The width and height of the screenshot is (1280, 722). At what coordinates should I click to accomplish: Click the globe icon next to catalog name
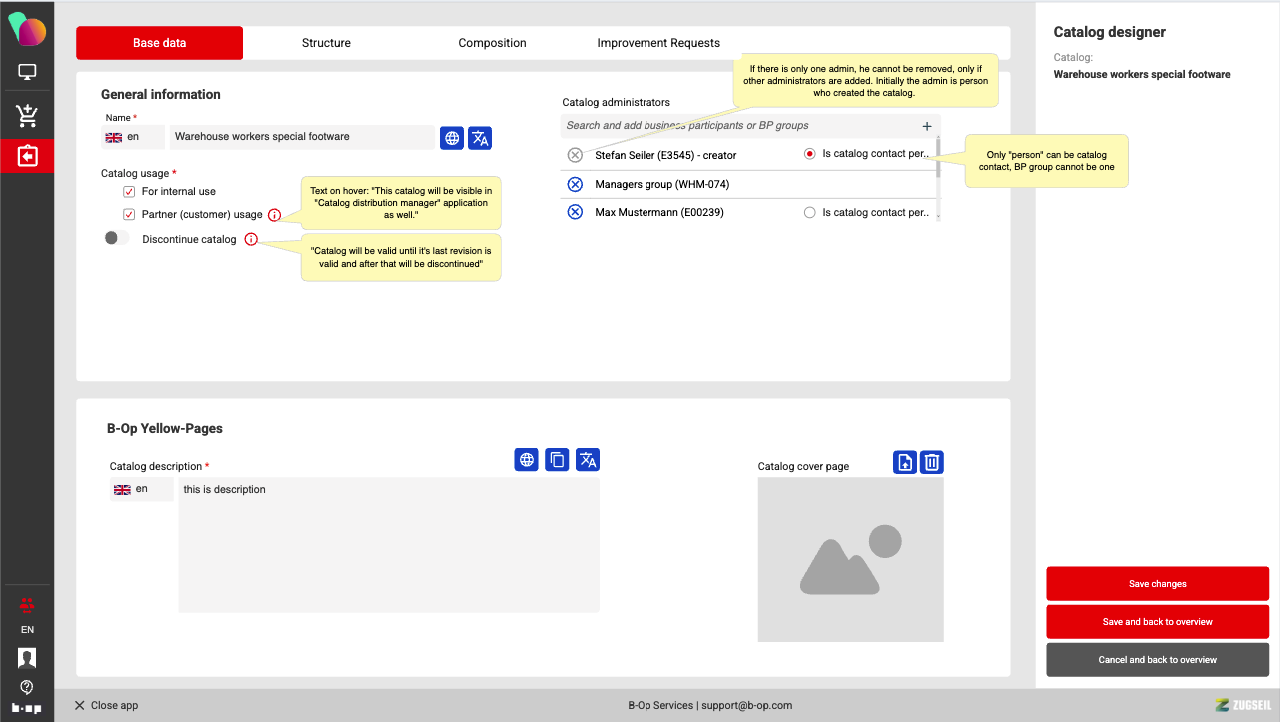click(x=452, y=138)
